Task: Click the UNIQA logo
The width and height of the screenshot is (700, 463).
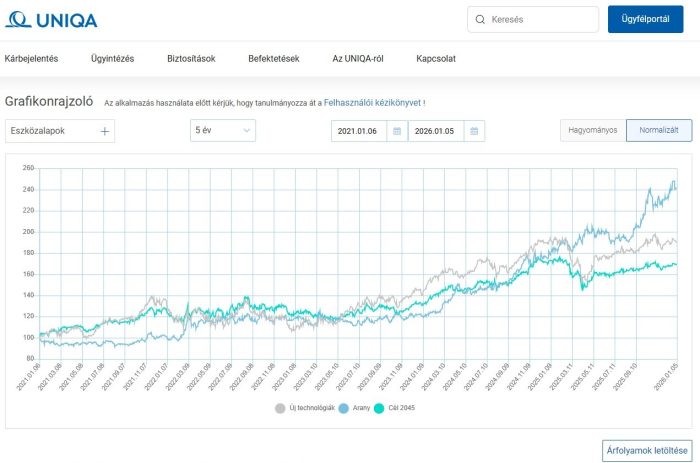Action: 51,19
